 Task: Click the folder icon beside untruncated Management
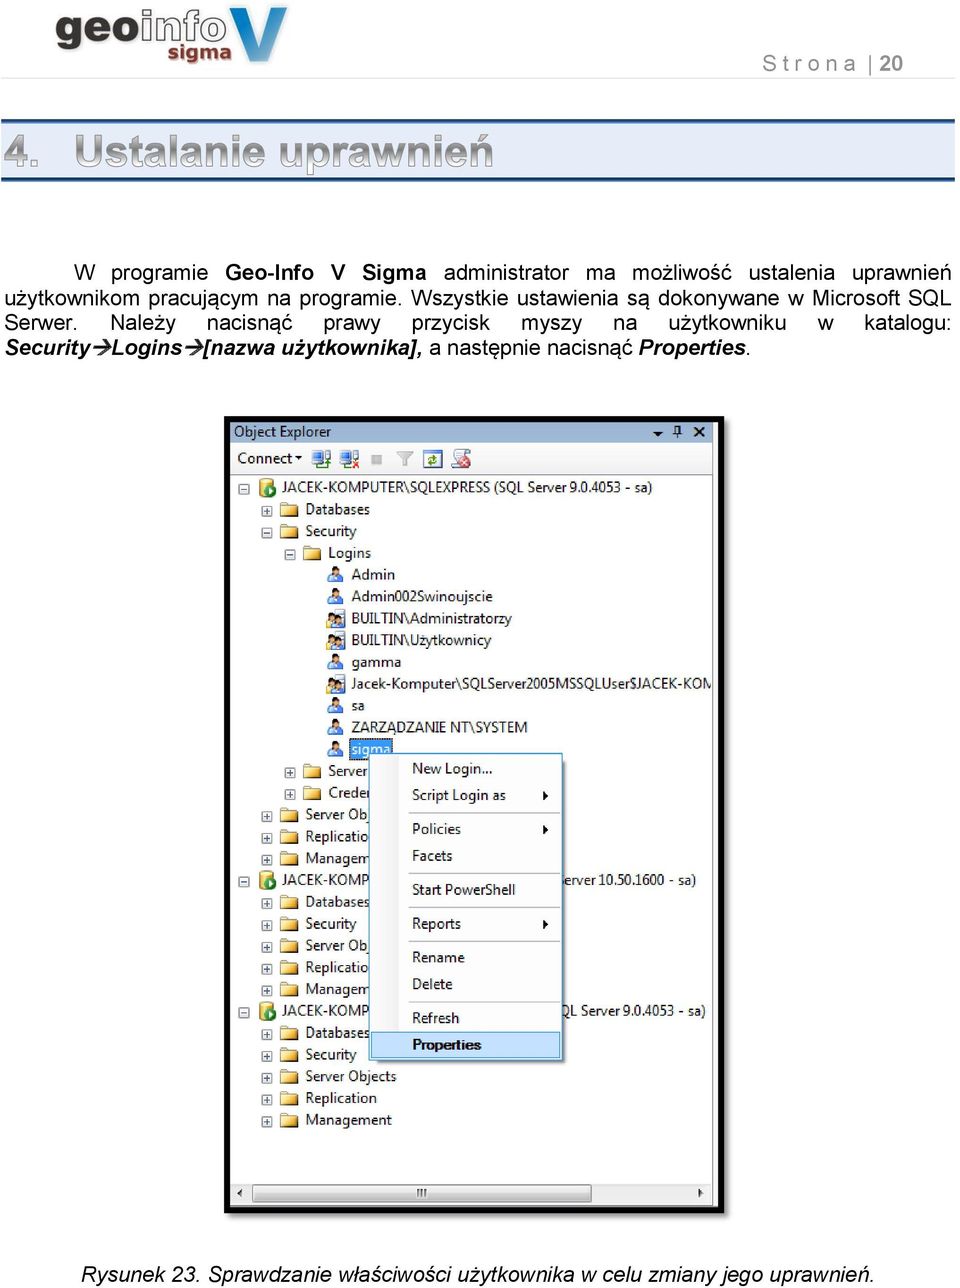click(x=289, y=1121)
